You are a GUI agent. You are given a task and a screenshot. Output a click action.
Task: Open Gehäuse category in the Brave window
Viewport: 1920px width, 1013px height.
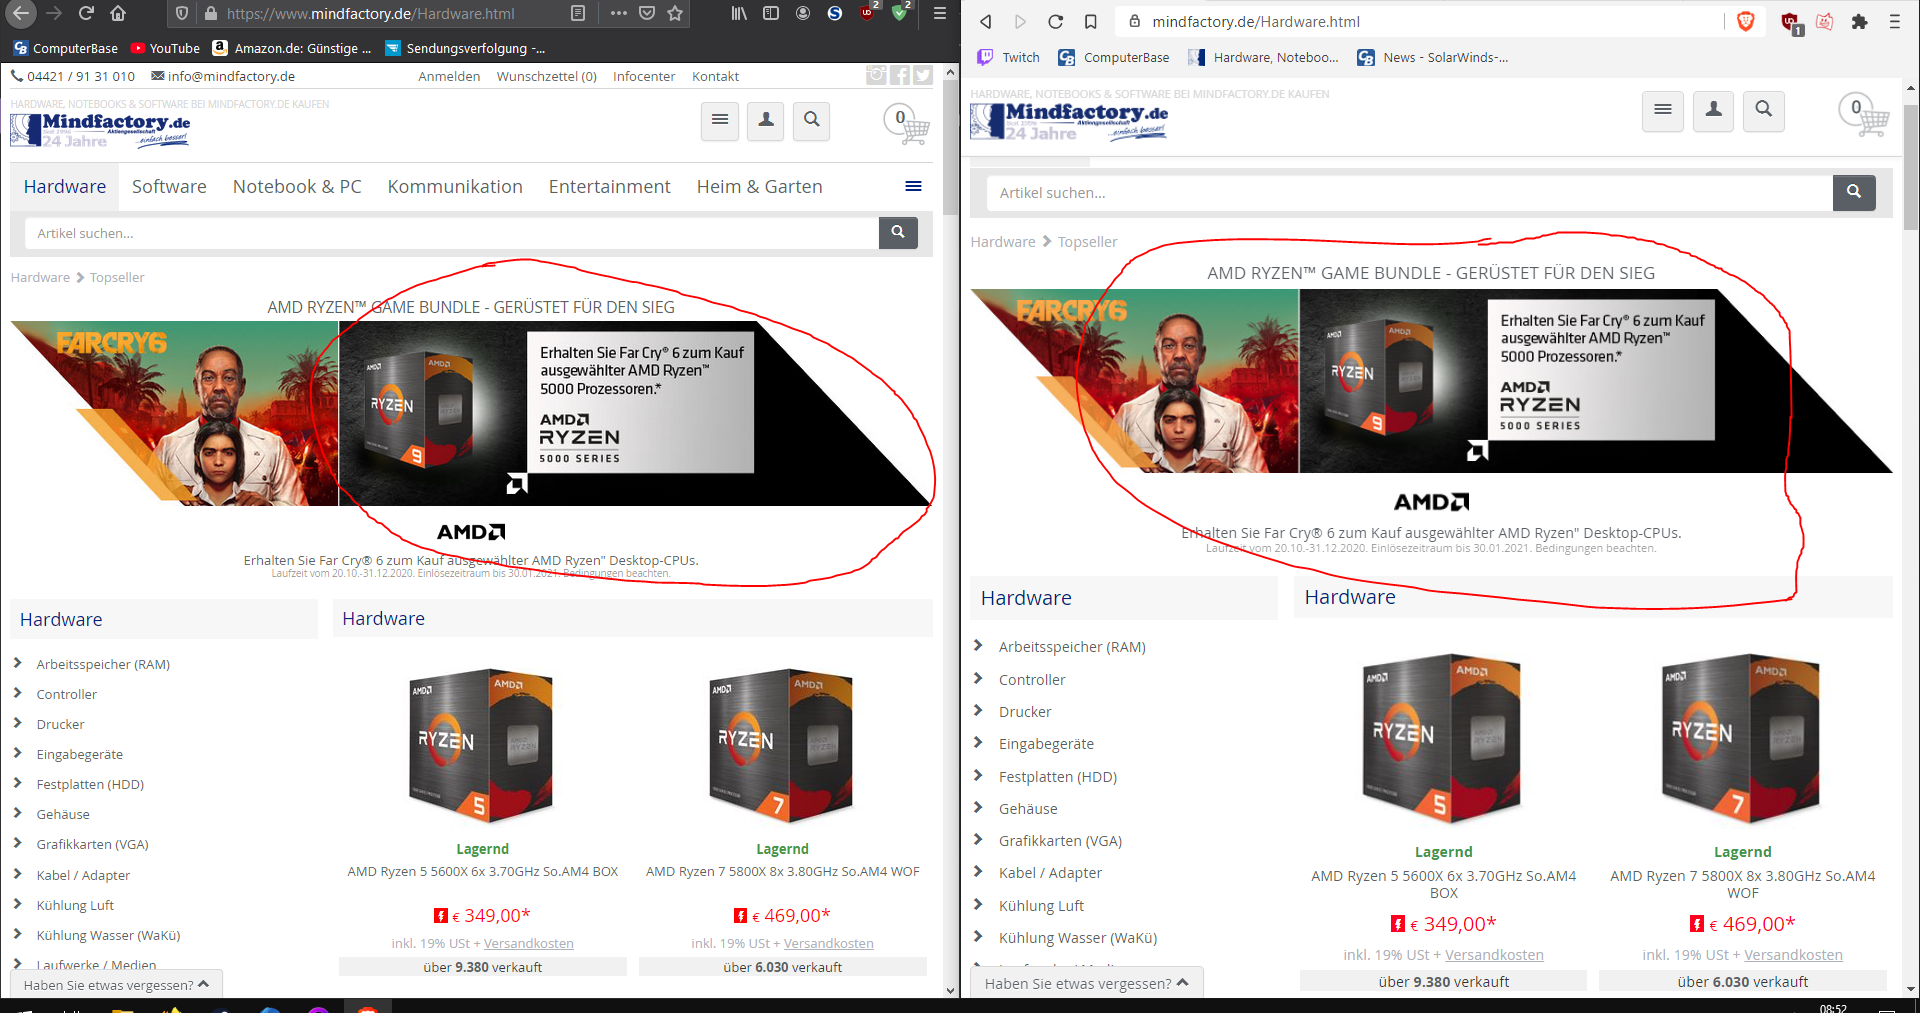click(1027, 809)
